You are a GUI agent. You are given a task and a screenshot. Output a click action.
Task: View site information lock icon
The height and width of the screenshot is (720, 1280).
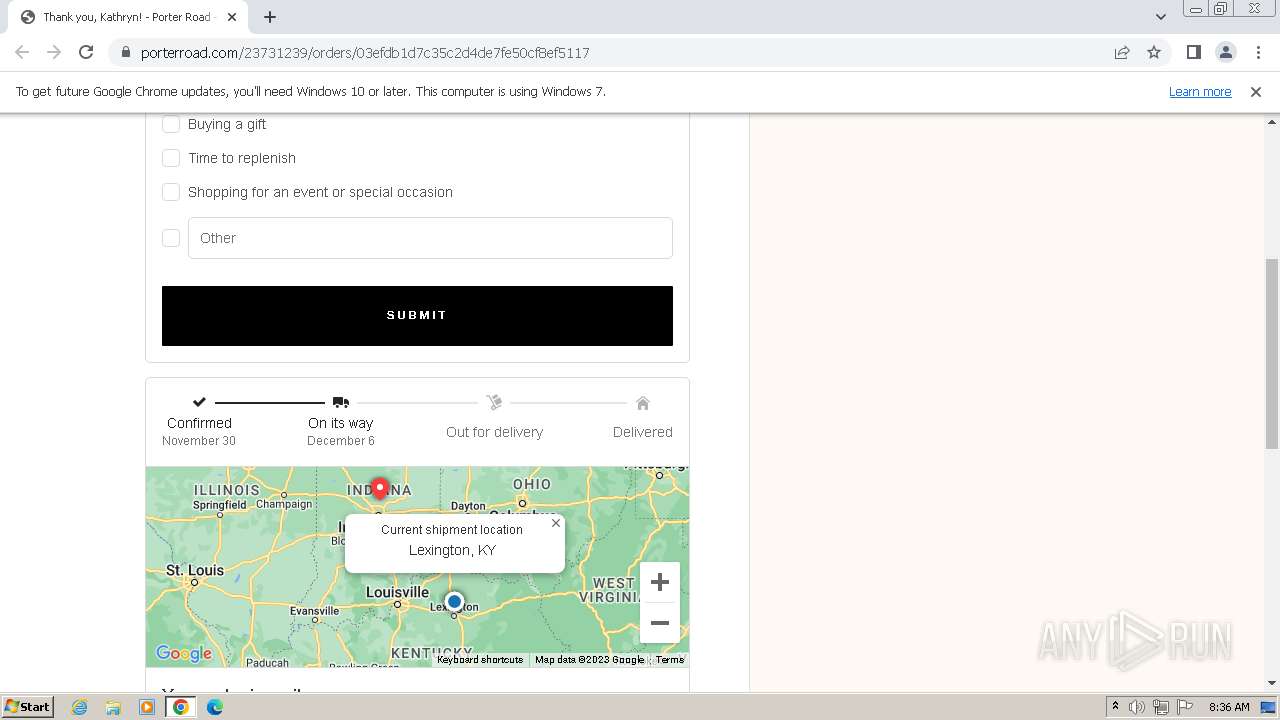click(126, 53)
